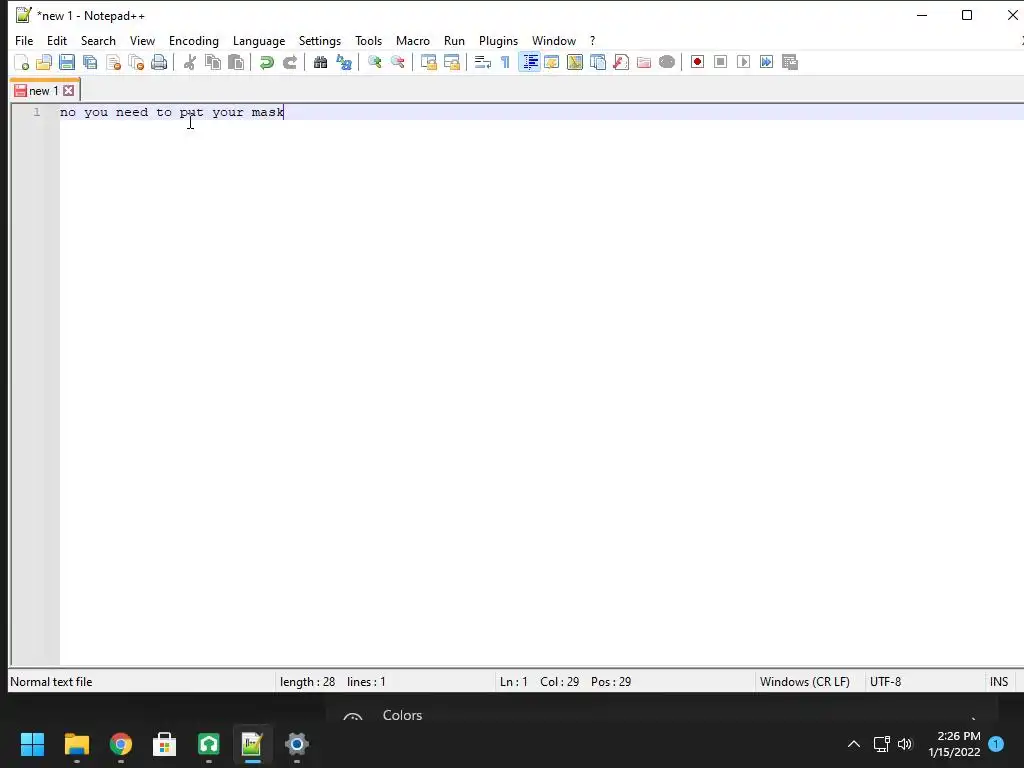Open Folder as Workspace icon

click(644, 62)
